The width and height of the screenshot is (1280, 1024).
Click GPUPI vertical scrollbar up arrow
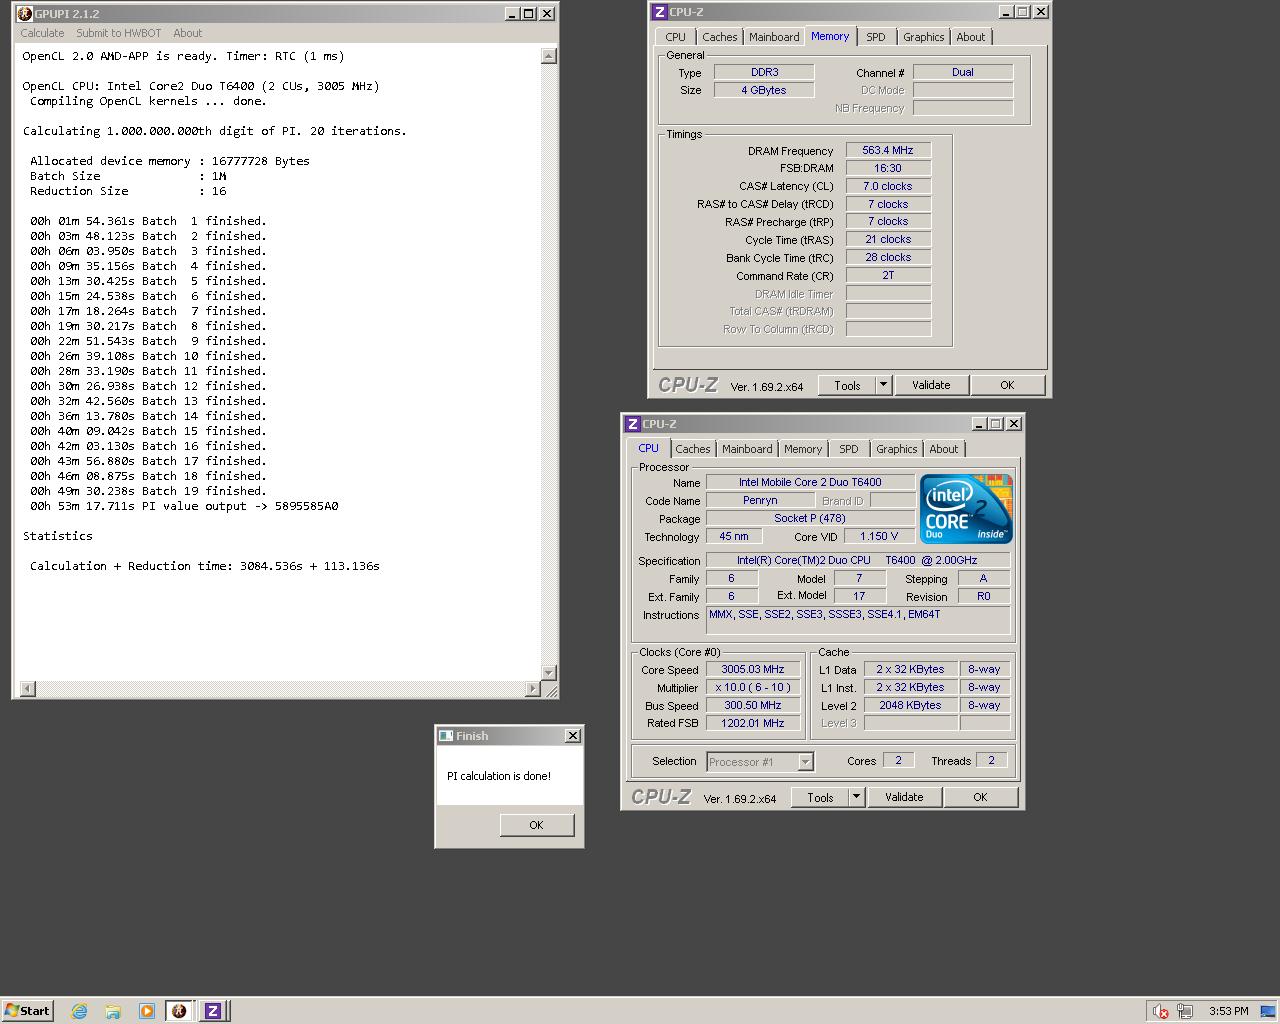coord(548,56)
